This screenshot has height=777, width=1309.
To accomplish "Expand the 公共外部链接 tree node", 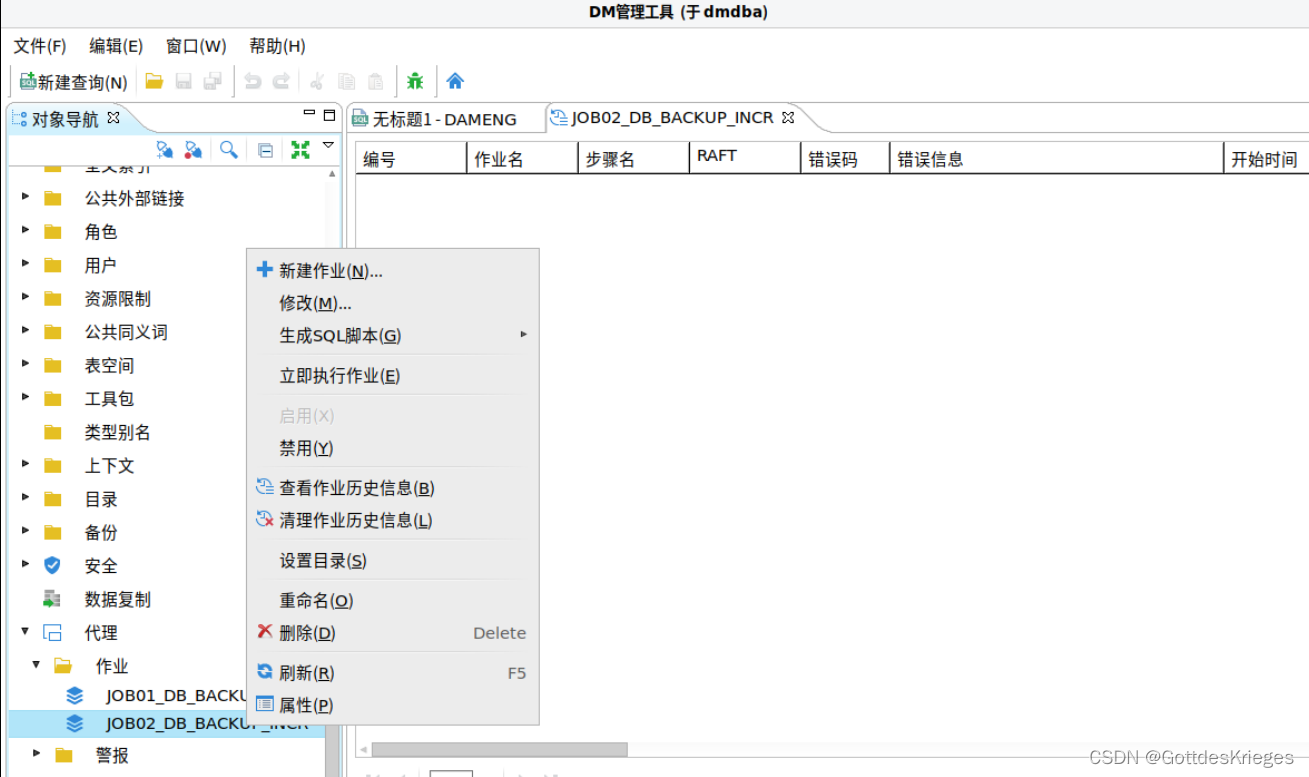I will (x=25, y=198).
